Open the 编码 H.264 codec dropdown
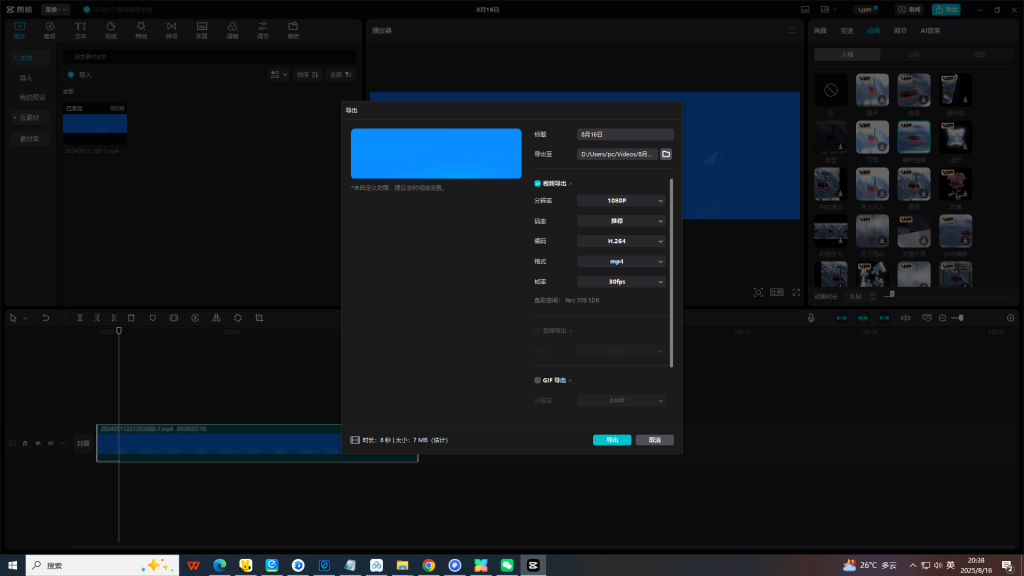1024x576 pixels. tap(621, 241)
